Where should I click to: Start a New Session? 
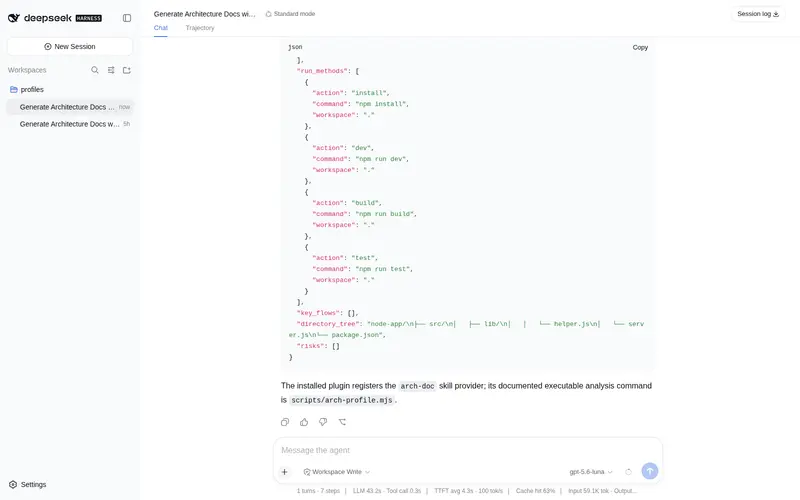(70, 46)
